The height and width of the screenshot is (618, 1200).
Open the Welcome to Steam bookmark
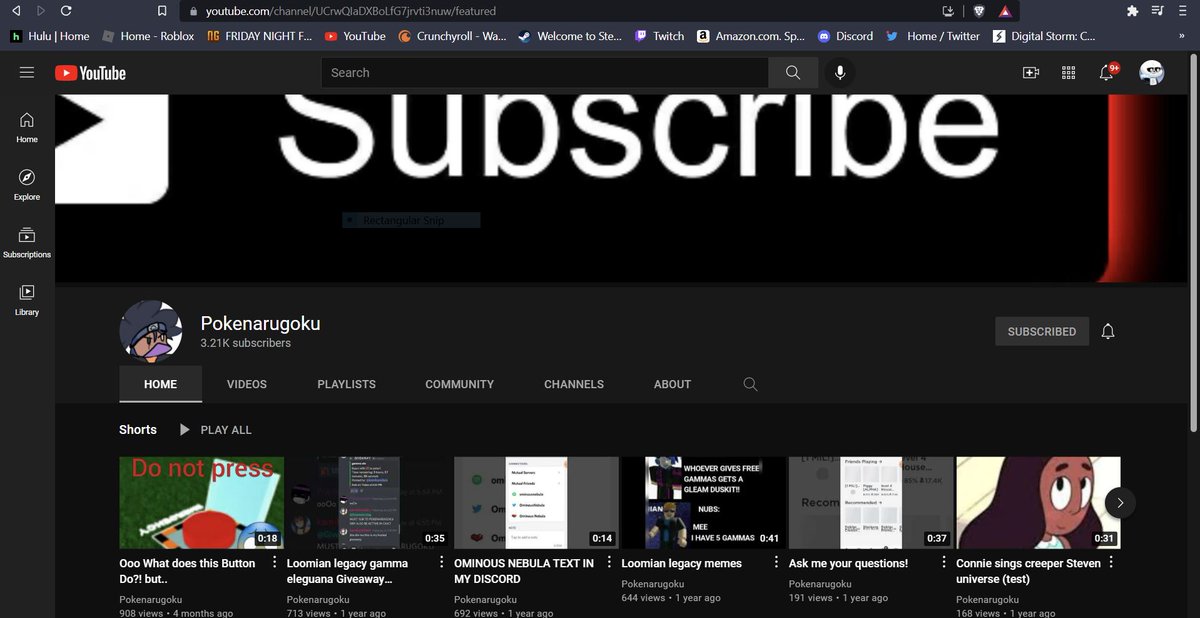570,36
